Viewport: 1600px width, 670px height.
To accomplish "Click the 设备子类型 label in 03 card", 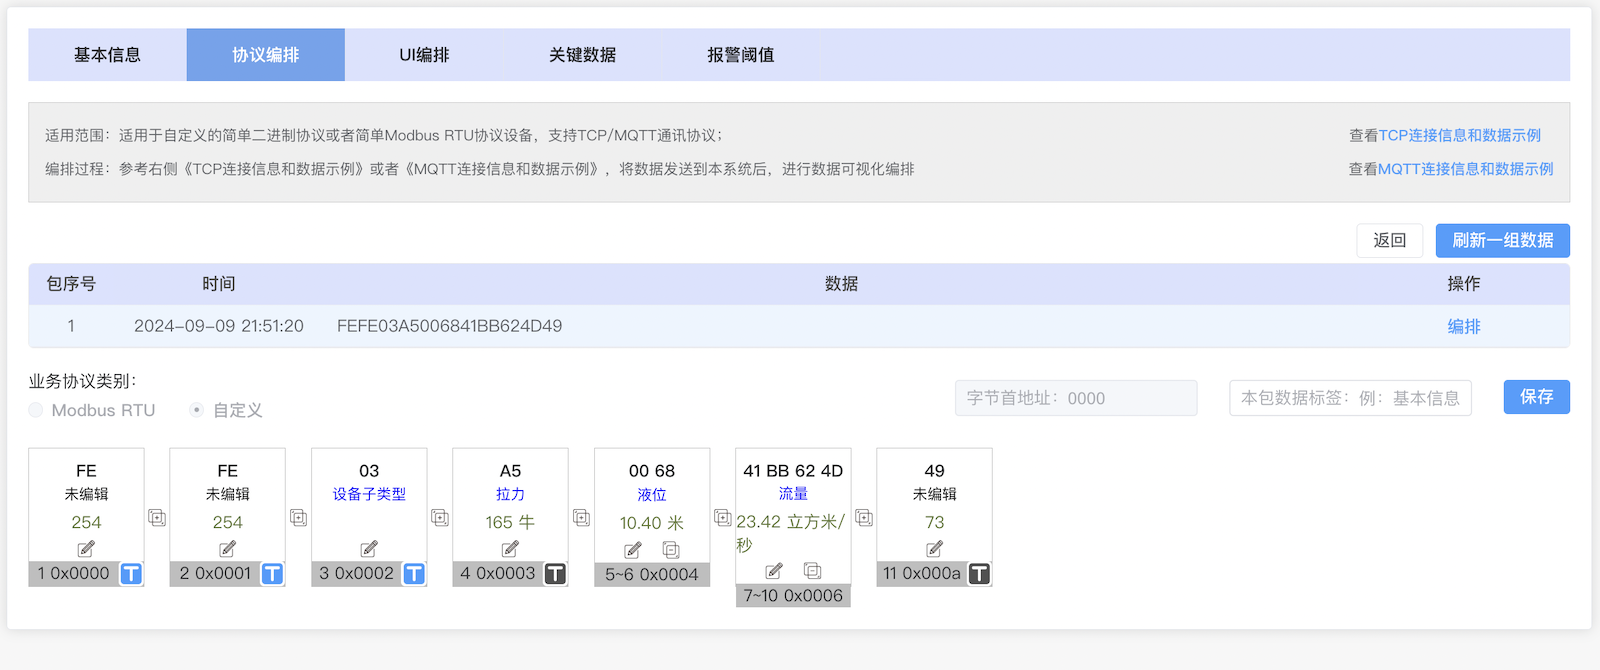I will coord(369,494).
